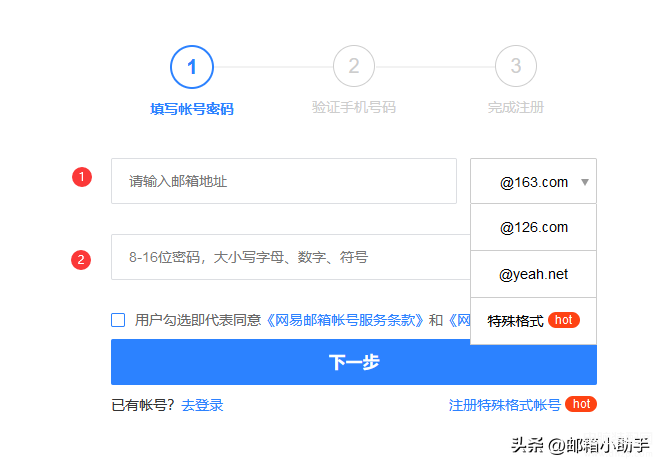Open the 《网易邮箱帐号服务条款》 link
Viewport: 663px width, 467px height.
345,320
